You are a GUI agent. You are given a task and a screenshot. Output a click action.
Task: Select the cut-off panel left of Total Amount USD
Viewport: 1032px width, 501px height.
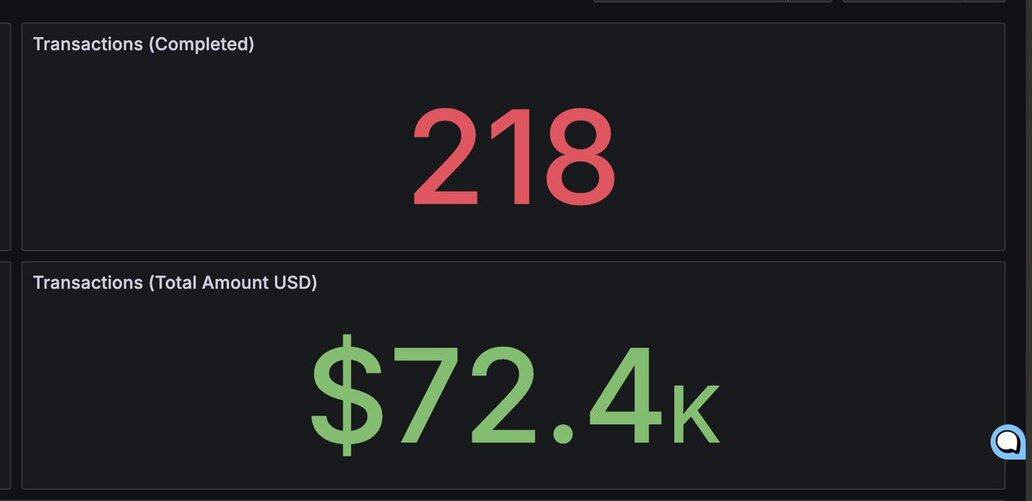pyautogui.click(x=5, y=375)
